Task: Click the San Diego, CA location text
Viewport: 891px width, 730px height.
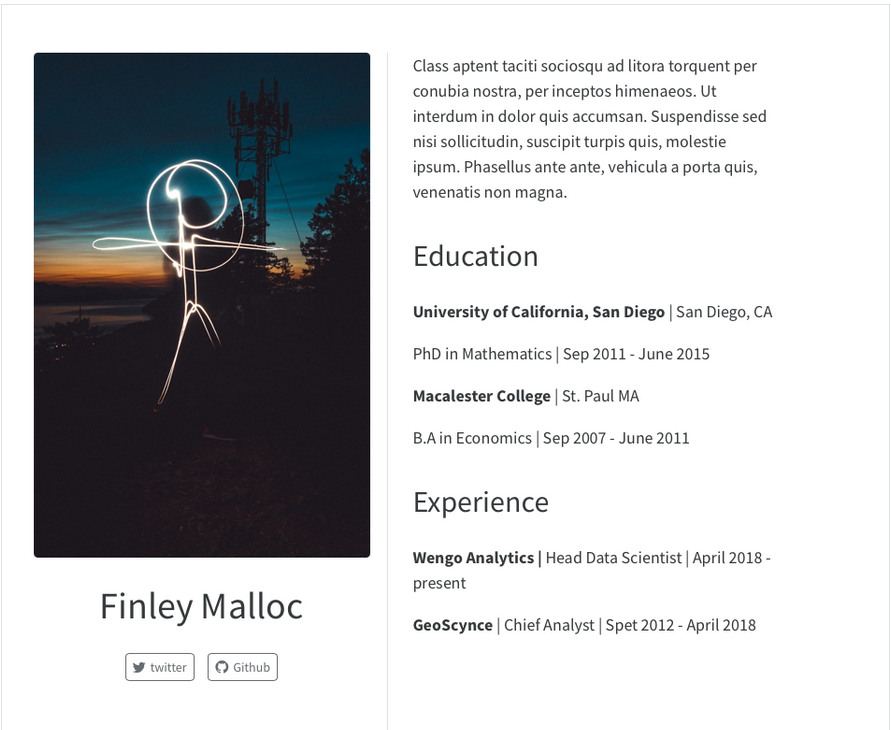Action: (x=724, y=312)
